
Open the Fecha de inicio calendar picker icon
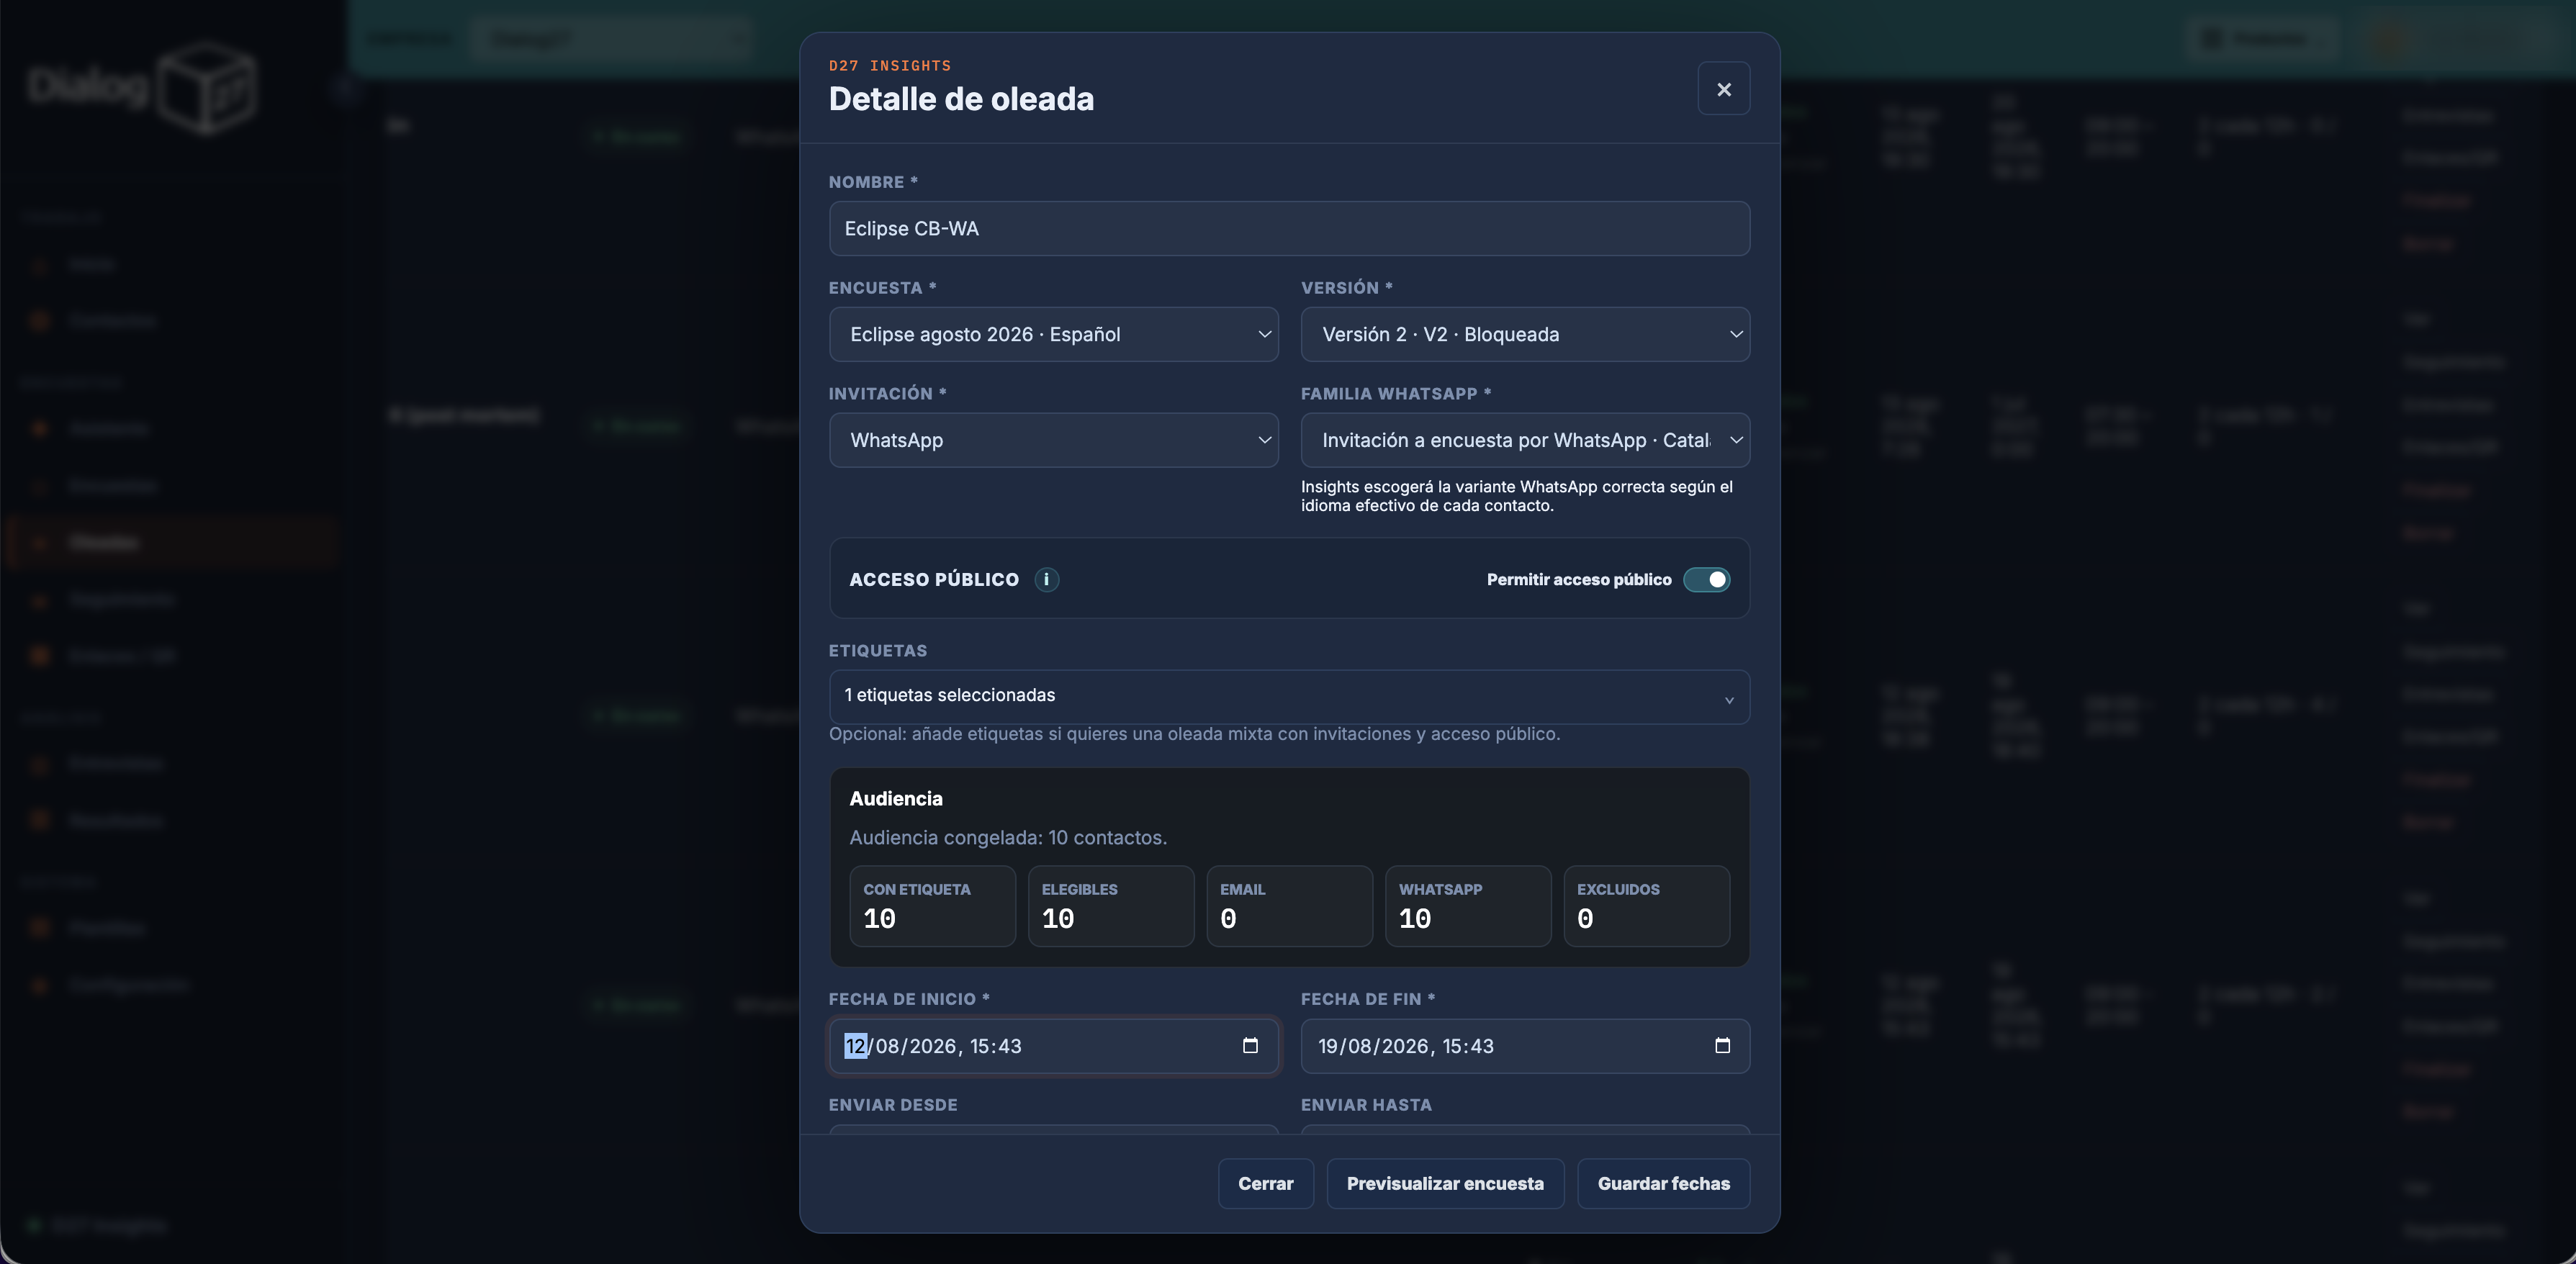coord(1250,1045)
